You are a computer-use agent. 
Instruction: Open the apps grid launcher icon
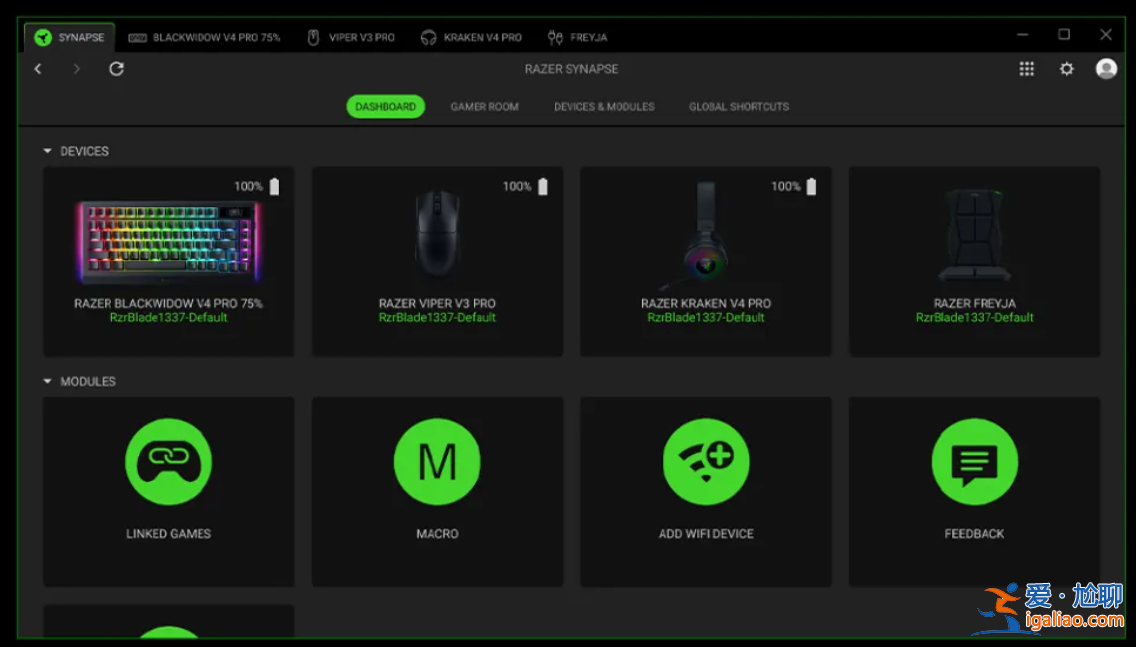1026,69
